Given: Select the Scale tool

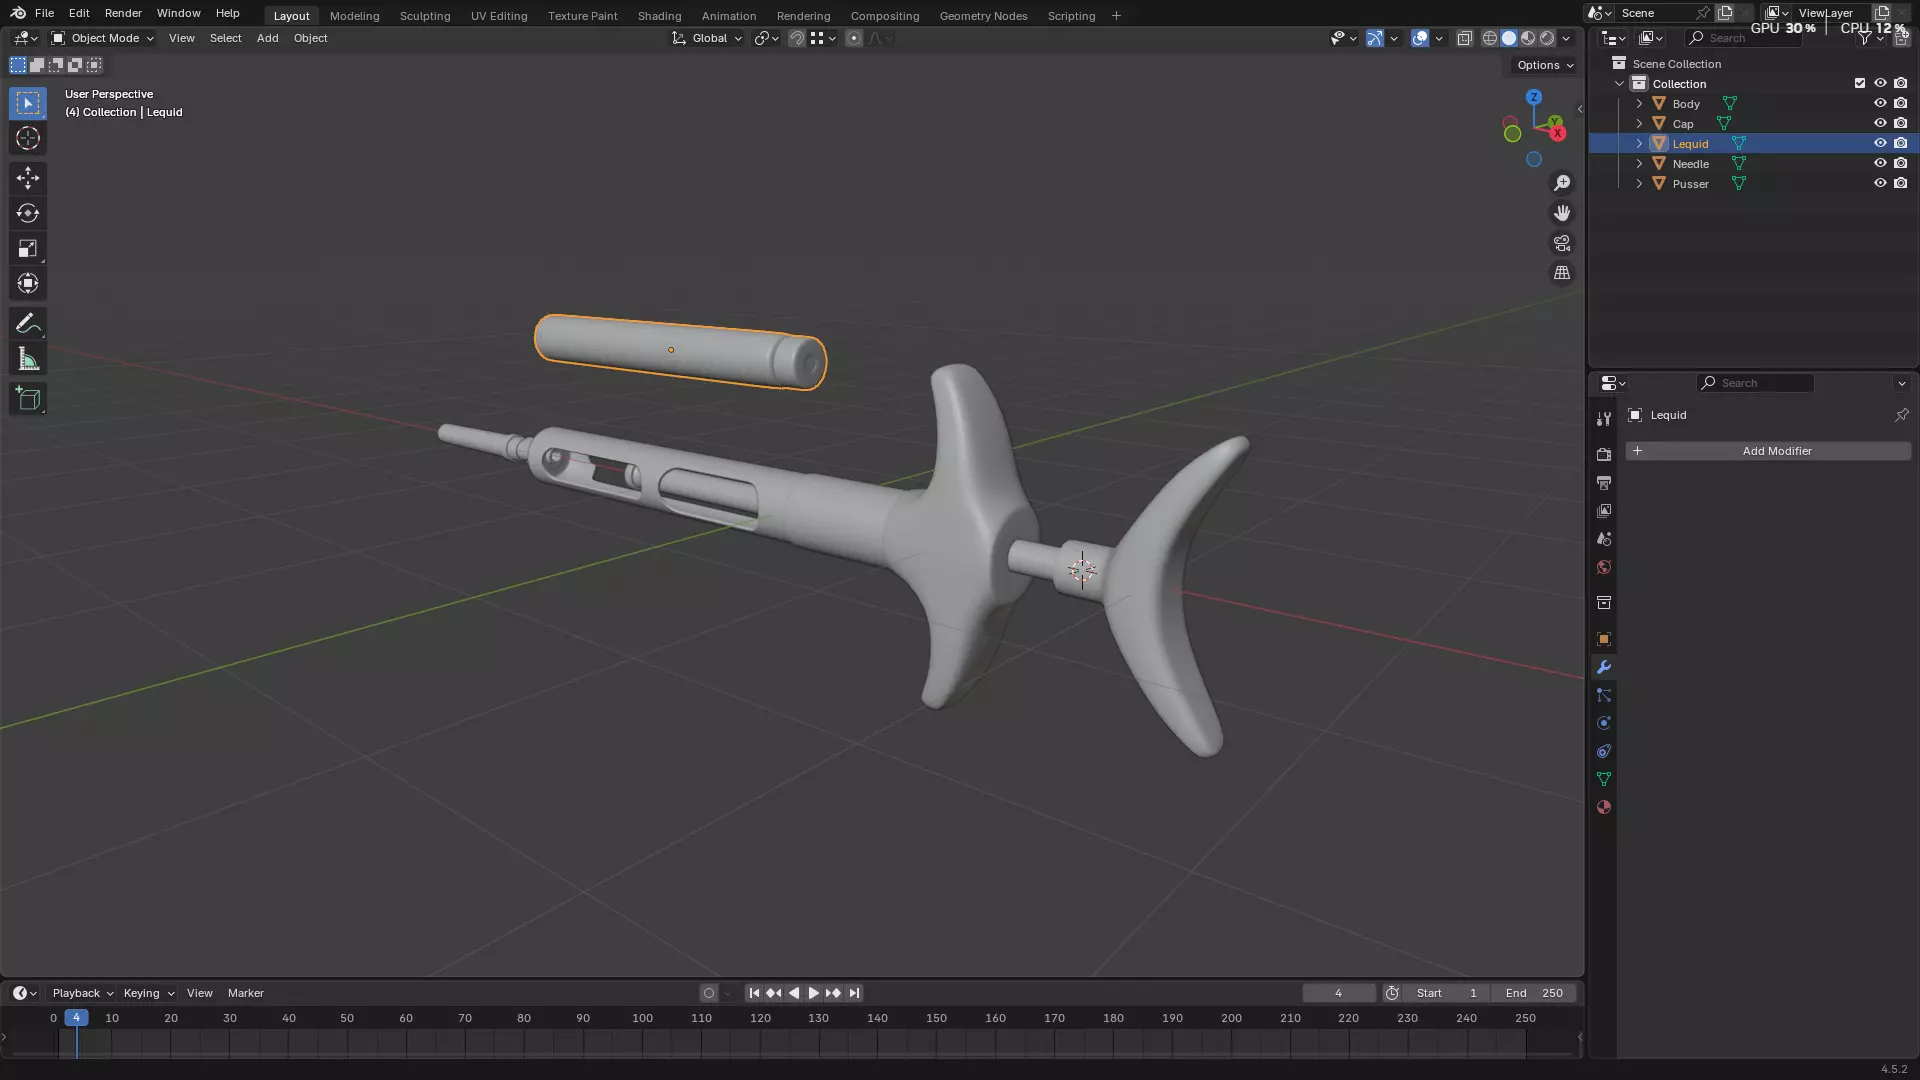Looking at the screenshot, I should pos(28,248).
